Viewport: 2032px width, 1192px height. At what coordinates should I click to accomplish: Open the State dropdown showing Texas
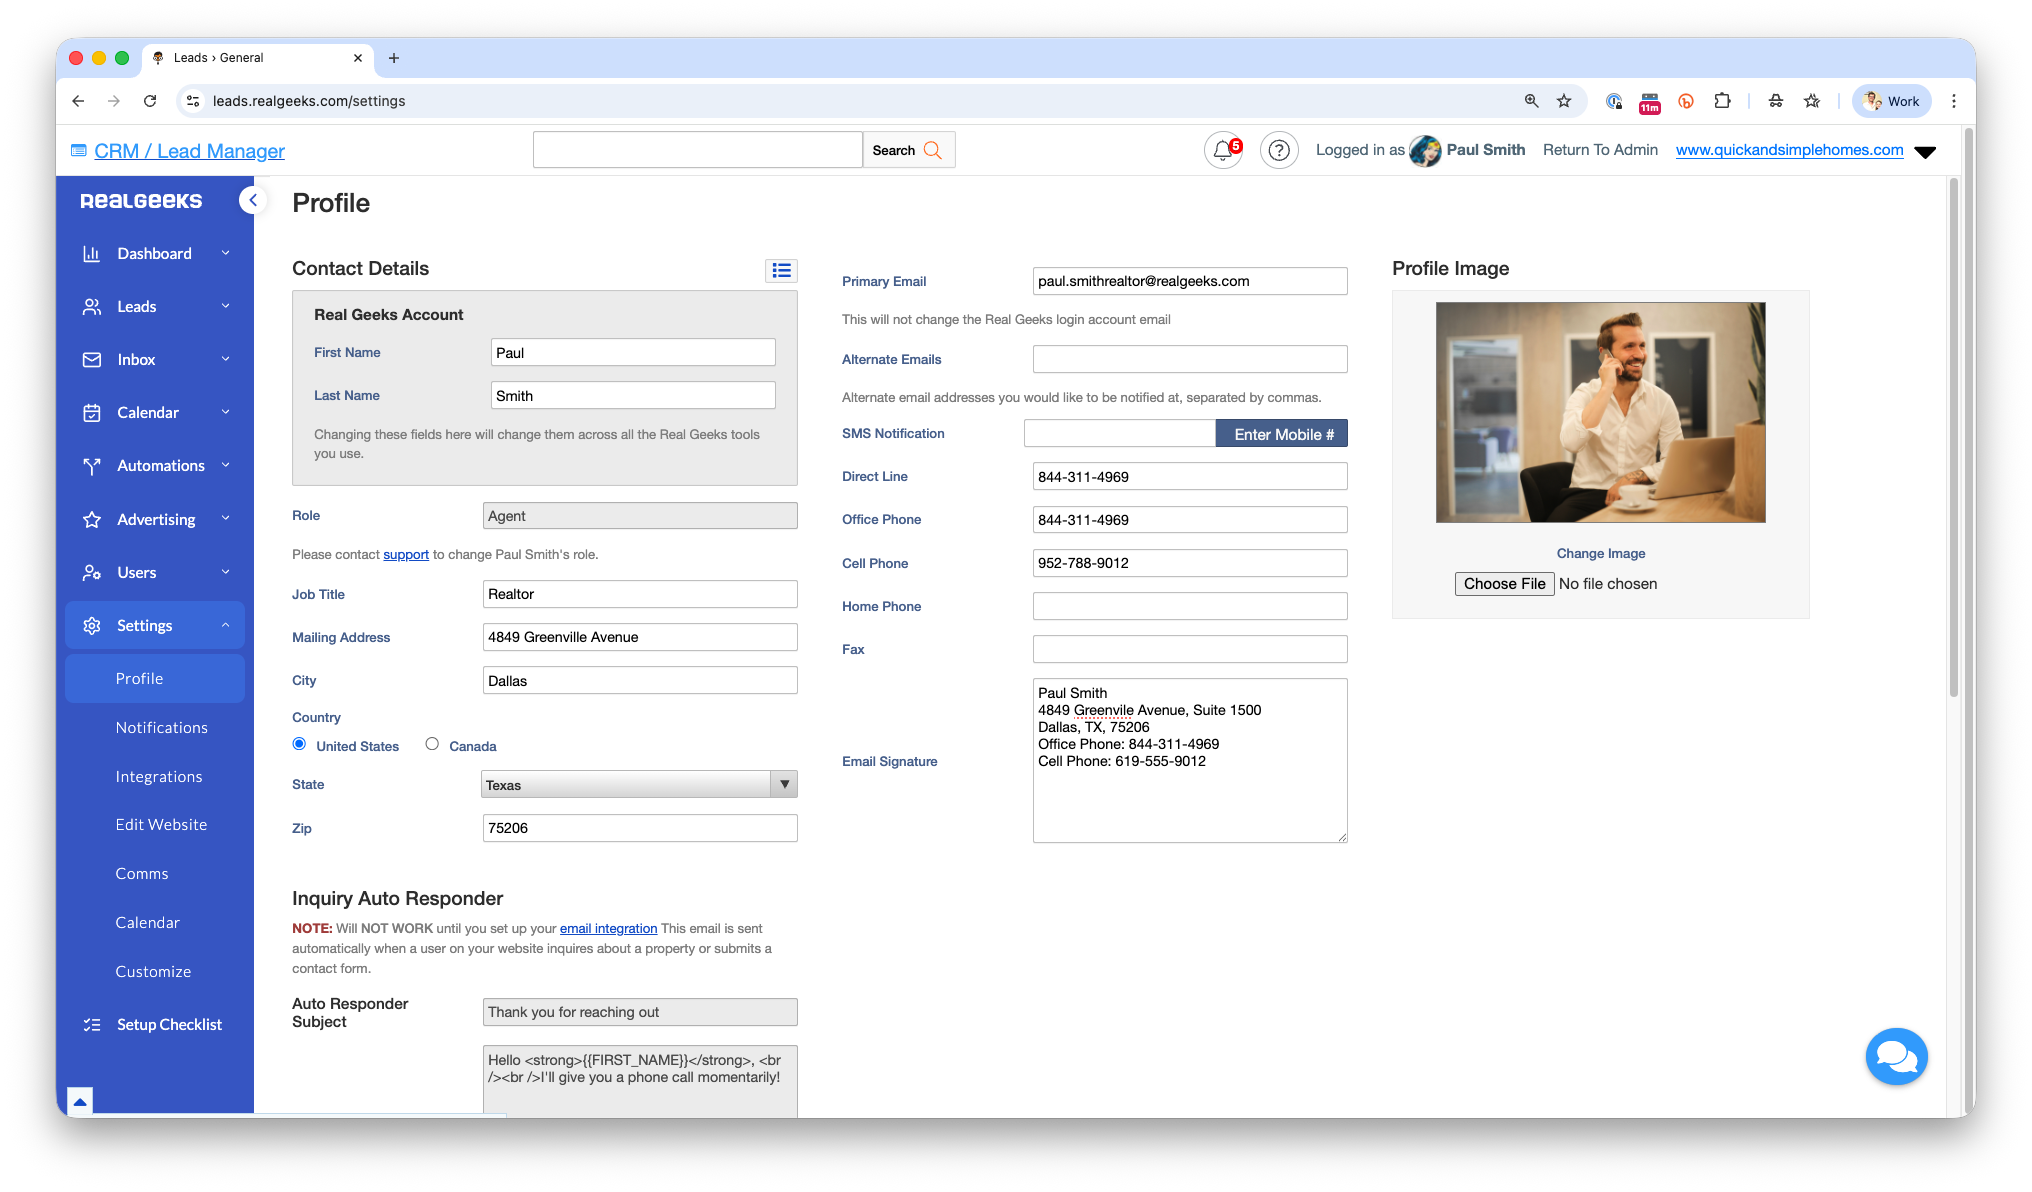639,785
